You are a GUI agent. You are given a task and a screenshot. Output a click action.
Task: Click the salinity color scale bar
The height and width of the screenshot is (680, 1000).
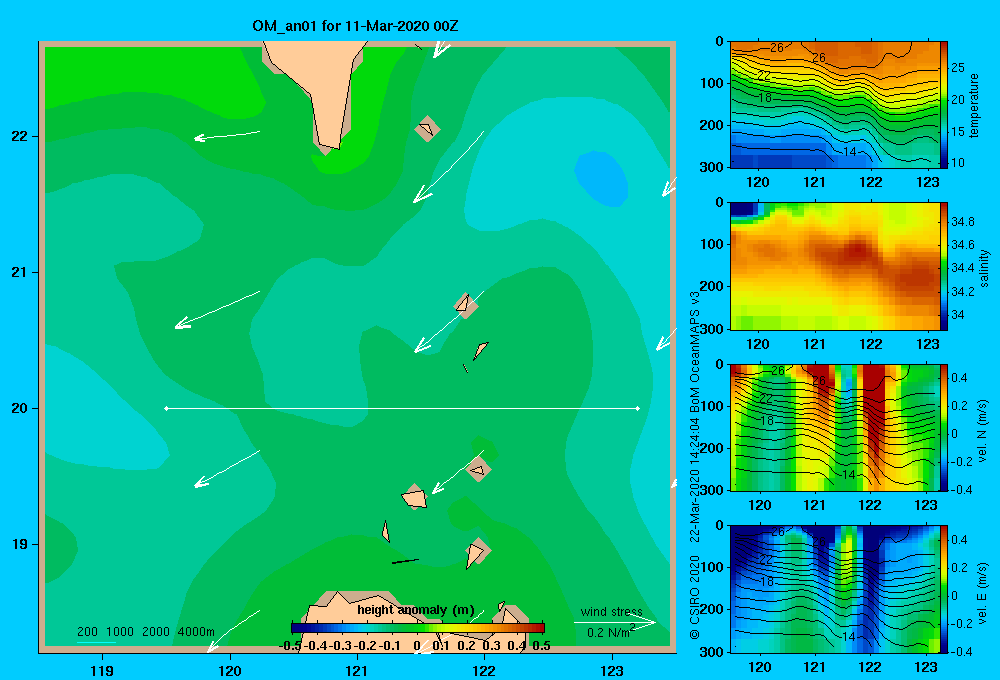[x=944, y=266]
